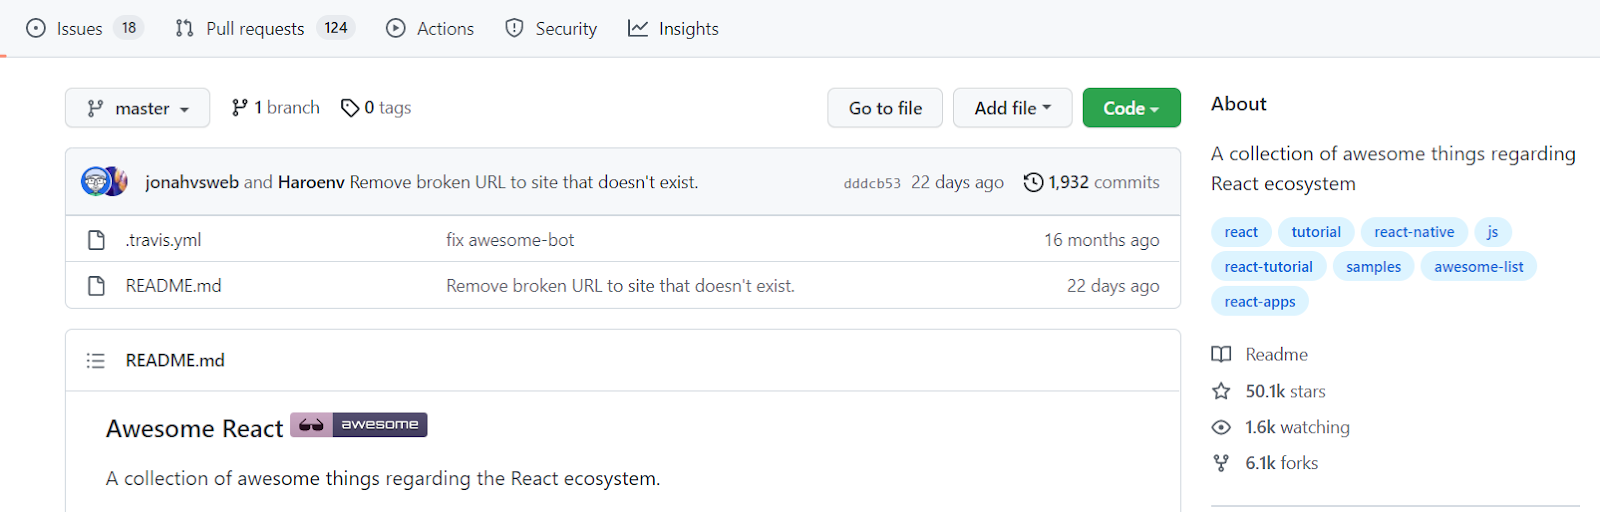This screenshot has height=512, width=1600.
Task: Expand the Add file menu
Action: click(1012, 108)
